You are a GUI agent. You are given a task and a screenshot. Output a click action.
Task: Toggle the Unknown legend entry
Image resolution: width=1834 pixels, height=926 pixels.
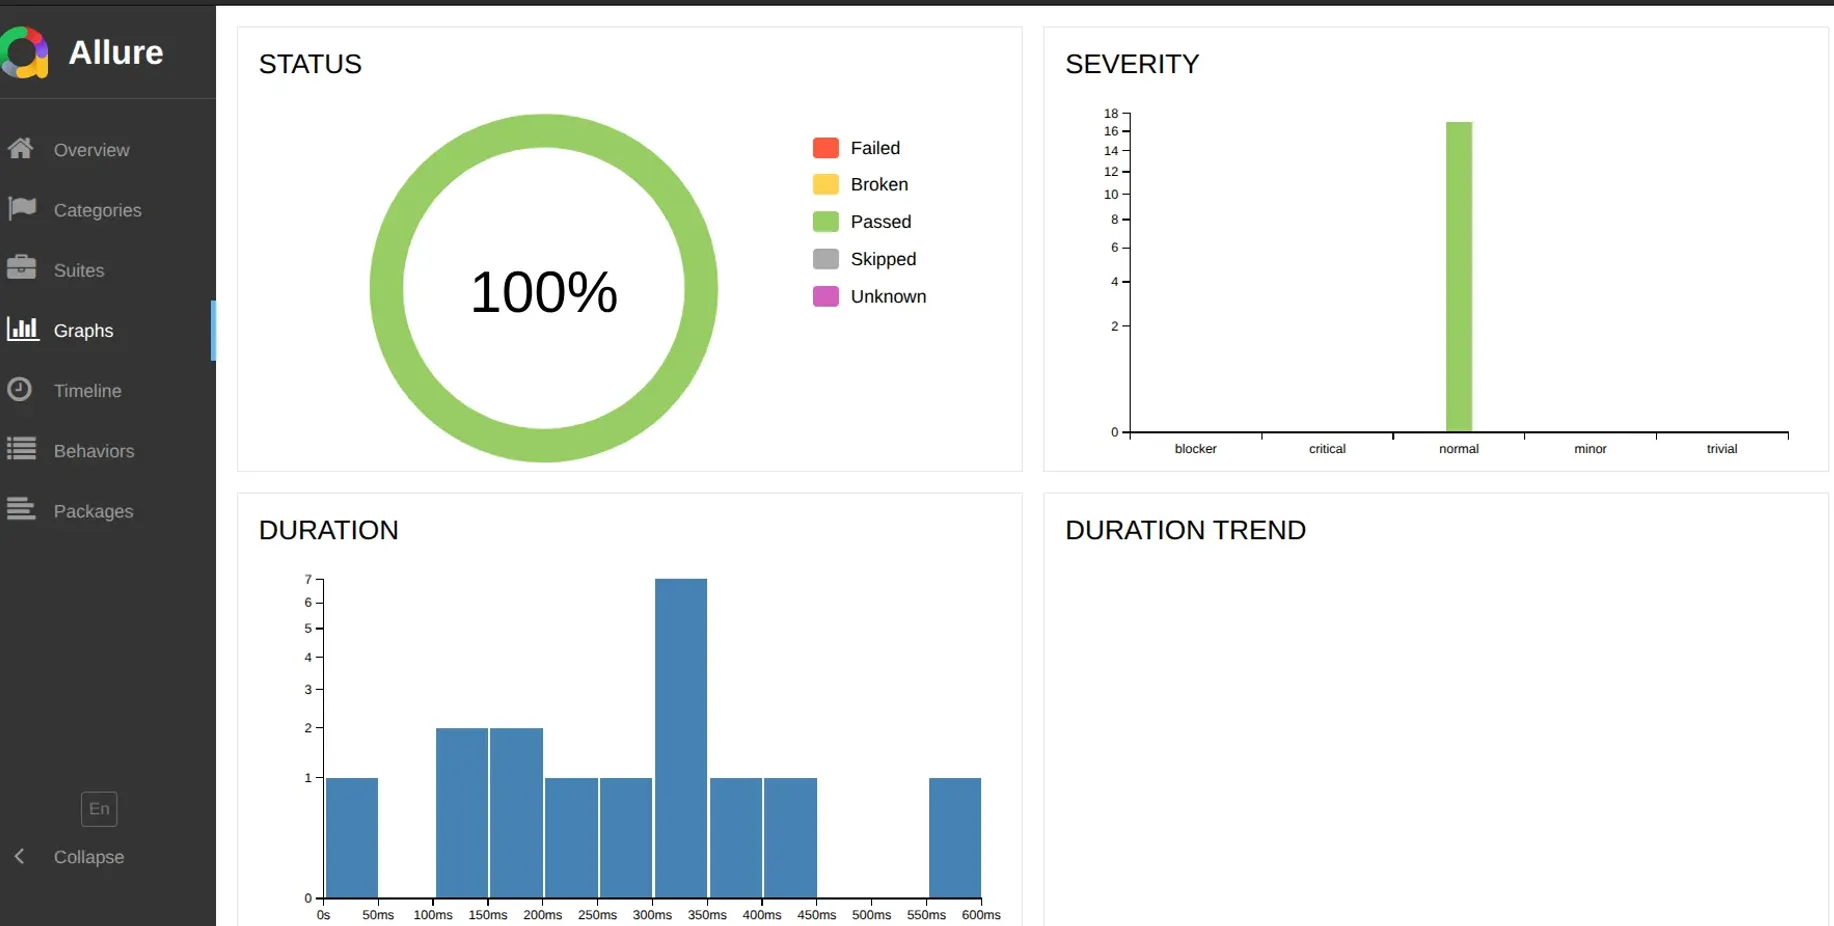click(x=825, y=296)
